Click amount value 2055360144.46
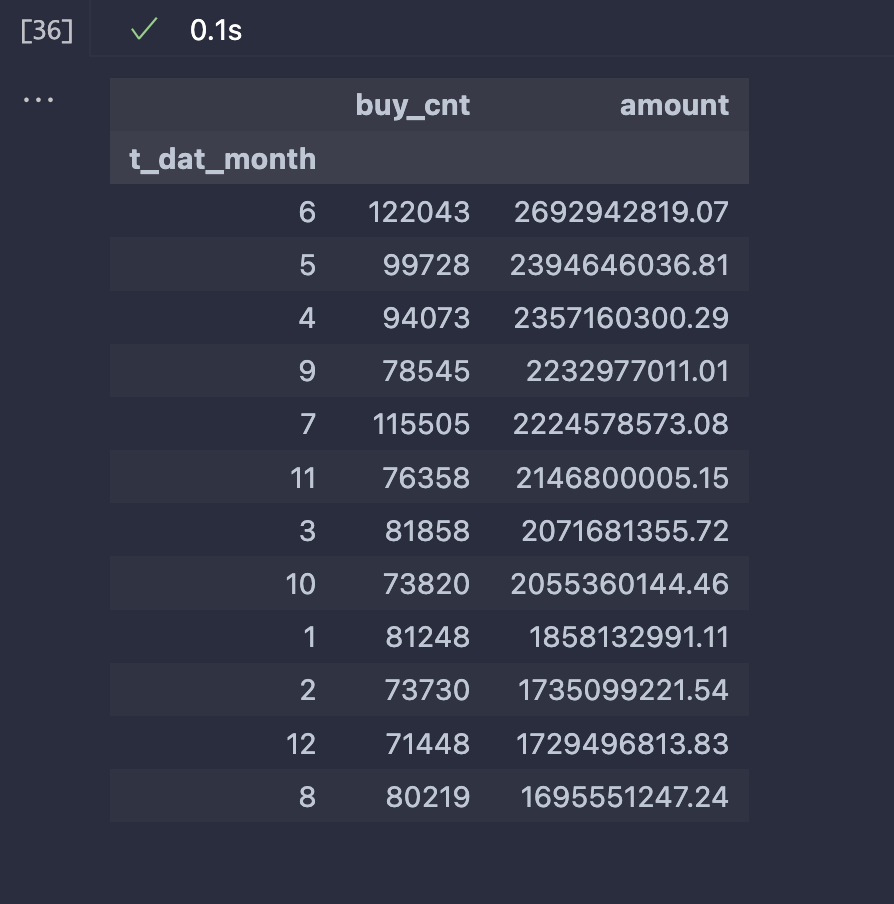 click(x=620, y=584)
